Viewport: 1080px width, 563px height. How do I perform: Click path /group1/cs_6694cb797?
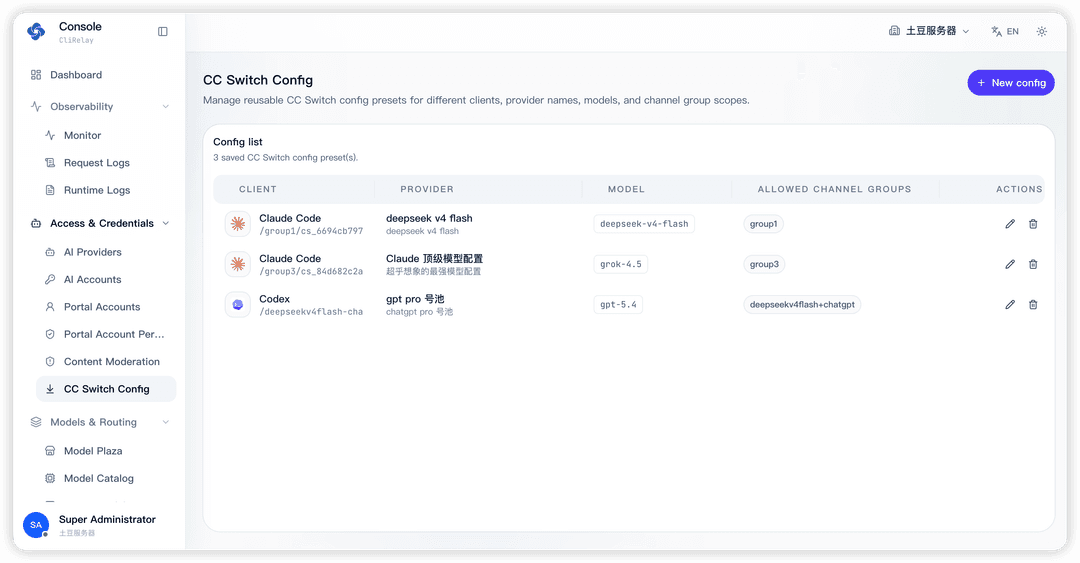click(x=311, y=231)
